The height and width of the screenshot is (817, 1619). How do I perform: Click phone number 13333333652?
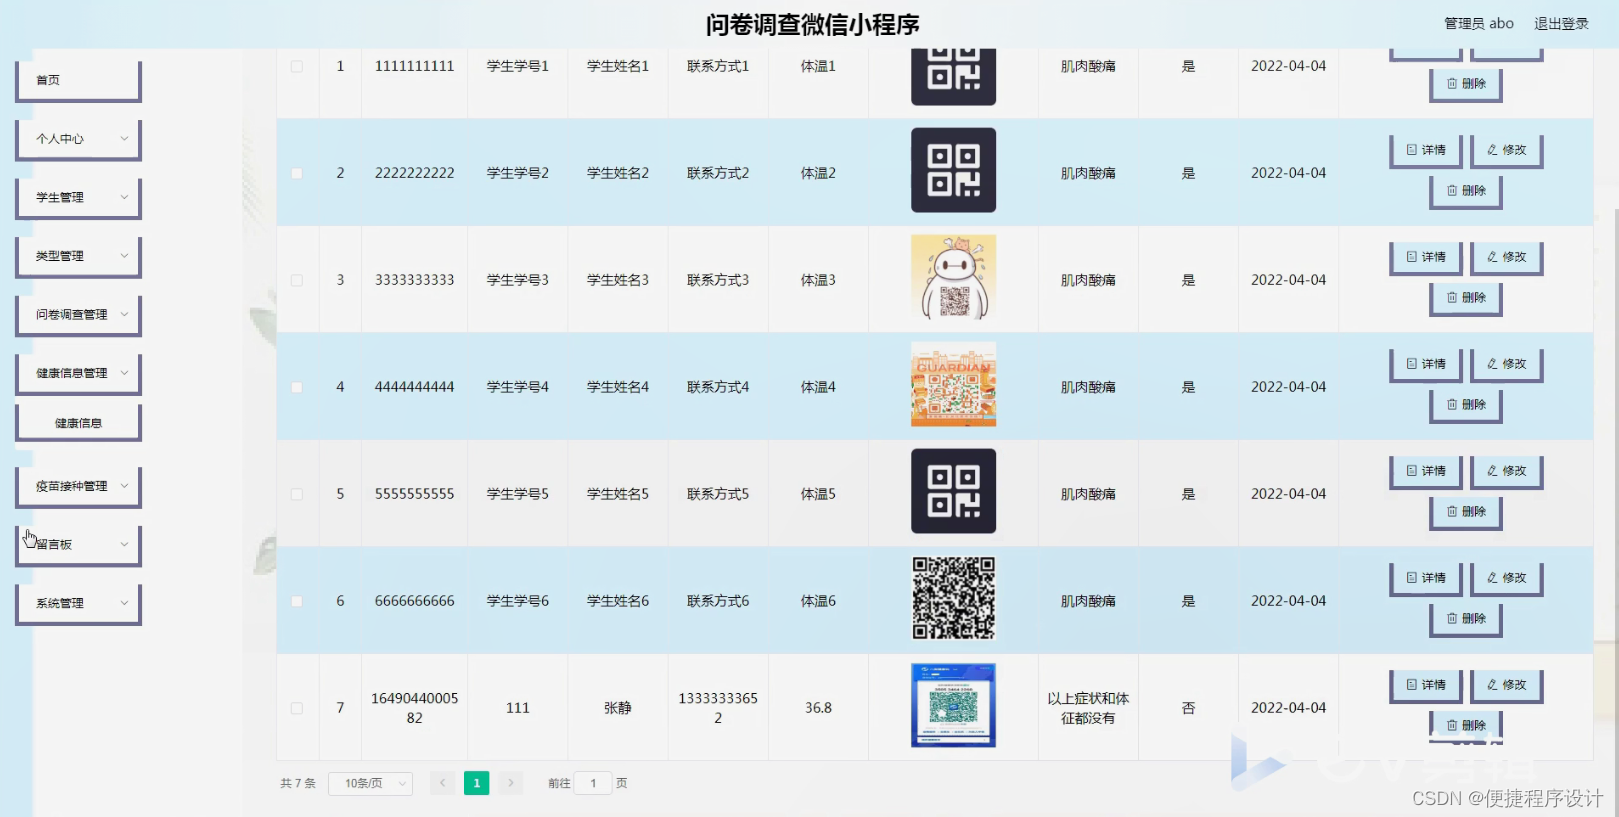[718, 708]
